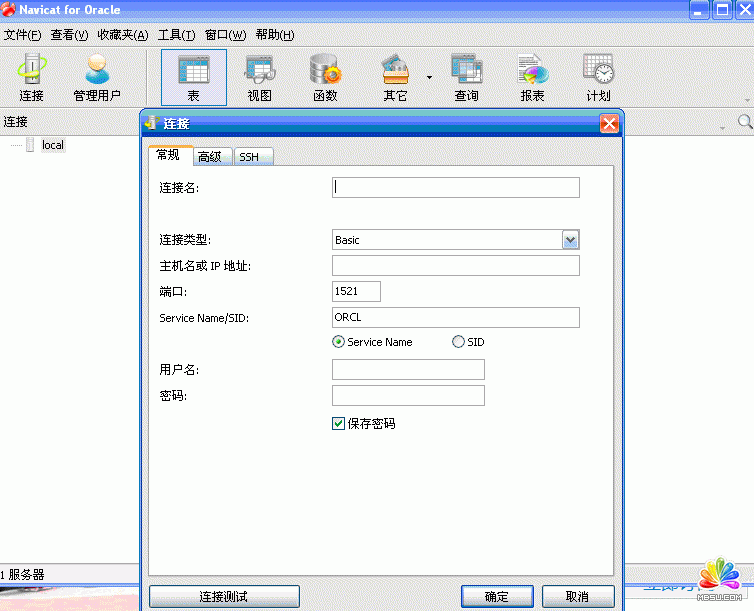The width and height of the screenshot is (754, 611).
Task: Select the Table (表) toolbar icon
Action: pyautogui.click(x=194, y=77)
